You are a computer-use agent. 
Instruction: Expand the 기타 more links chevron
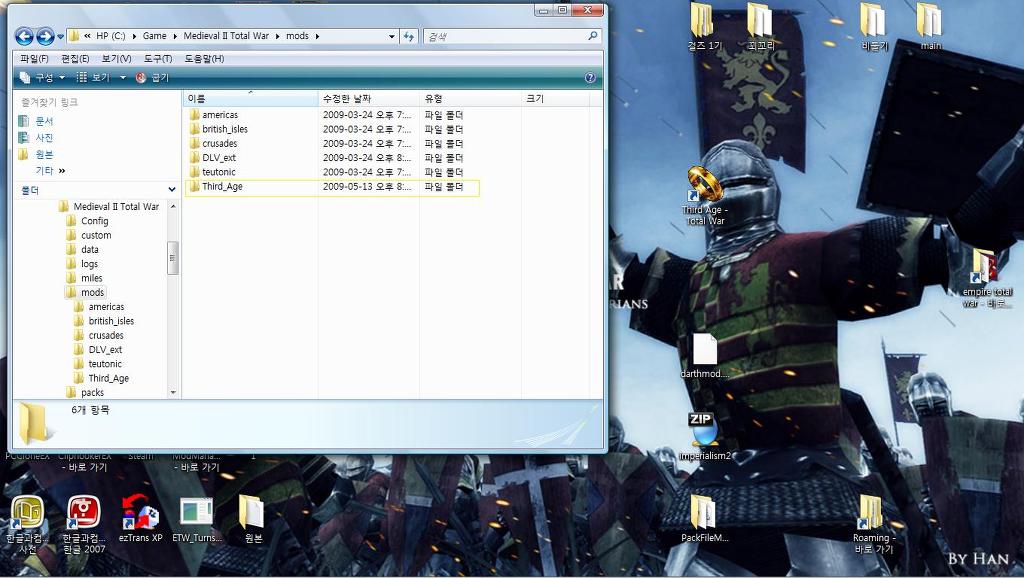[62, 171]
